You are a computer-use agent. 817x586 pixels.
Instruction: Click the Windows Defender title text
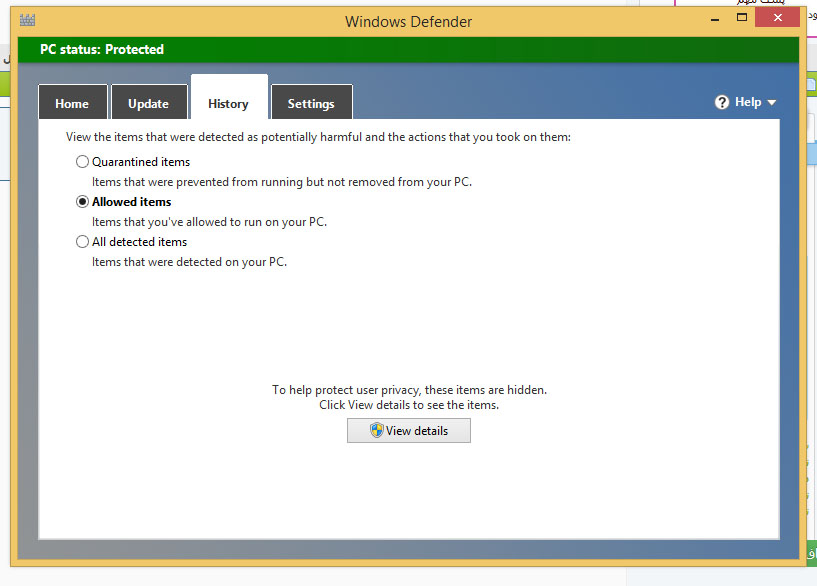408,22
